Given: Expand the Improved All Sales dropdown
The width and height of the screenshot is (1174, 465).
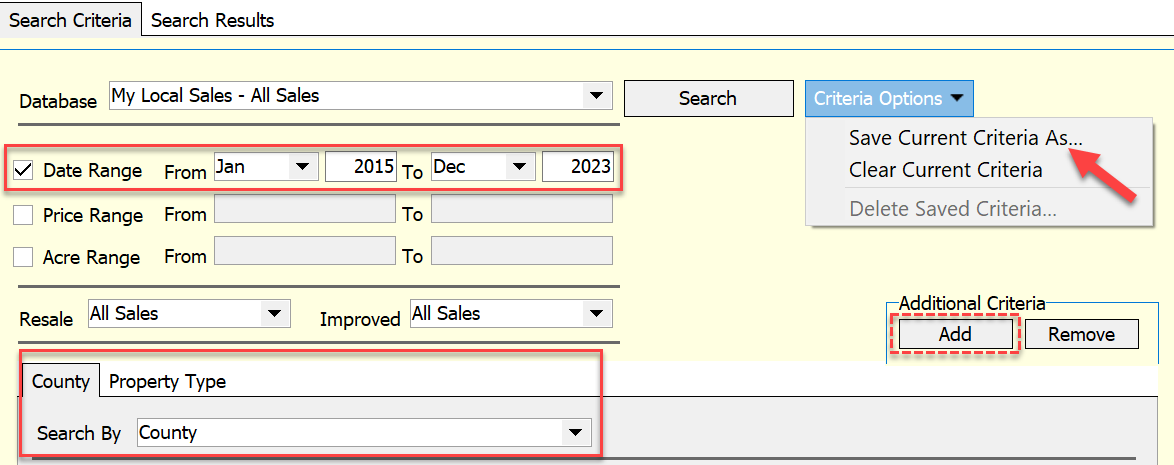Looking at the screenshot, I should click(x=511, y=314).
